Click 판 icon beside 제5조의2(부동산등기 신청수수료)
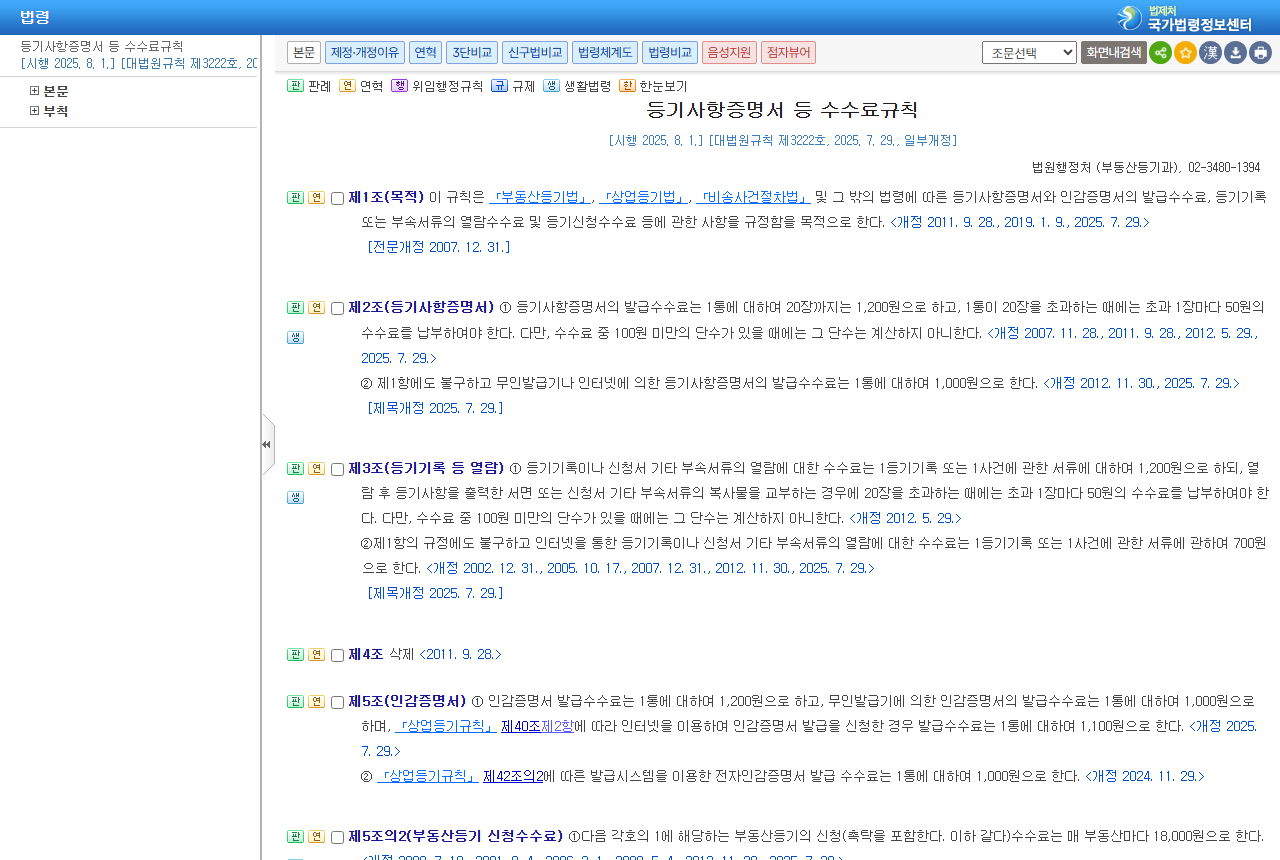The width and height of the screenshot is (1280, 860). 295,836
